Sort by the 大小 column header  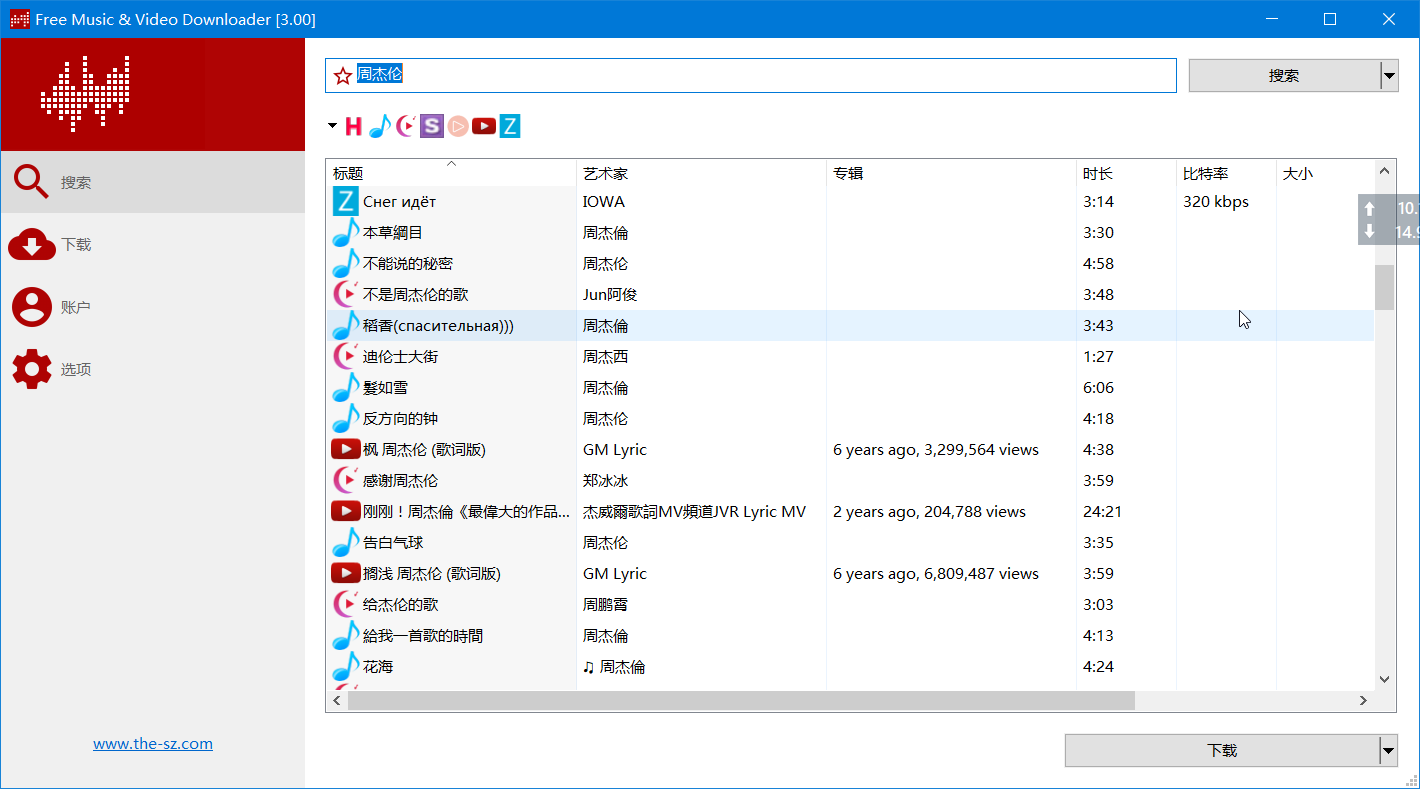click(1325, 173)
